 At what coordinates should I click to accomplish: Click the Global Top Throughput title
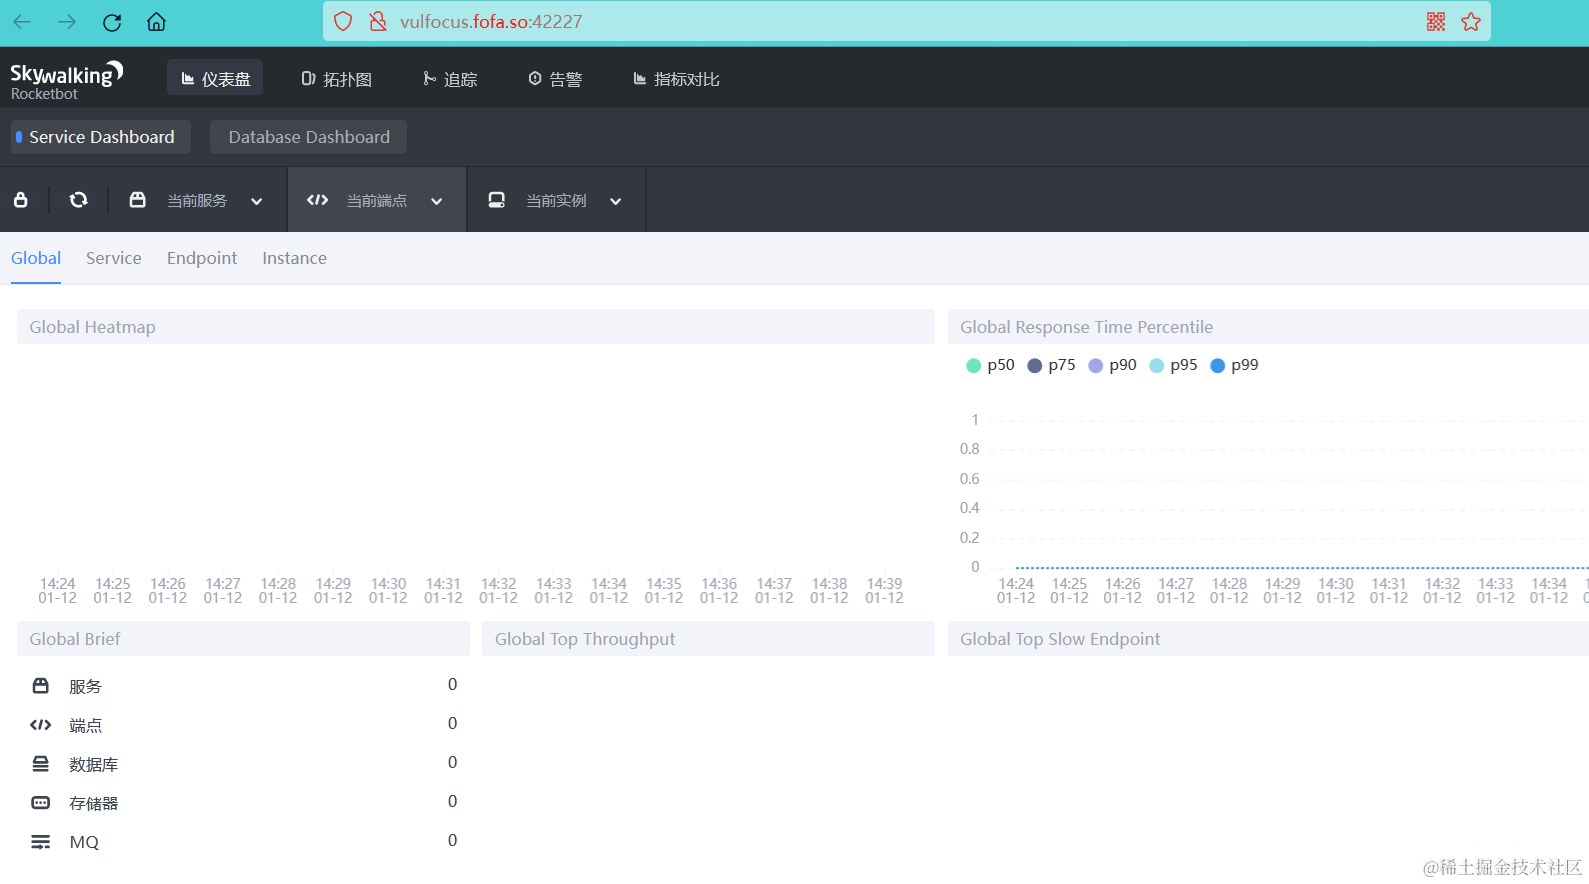tap(585, 639)
